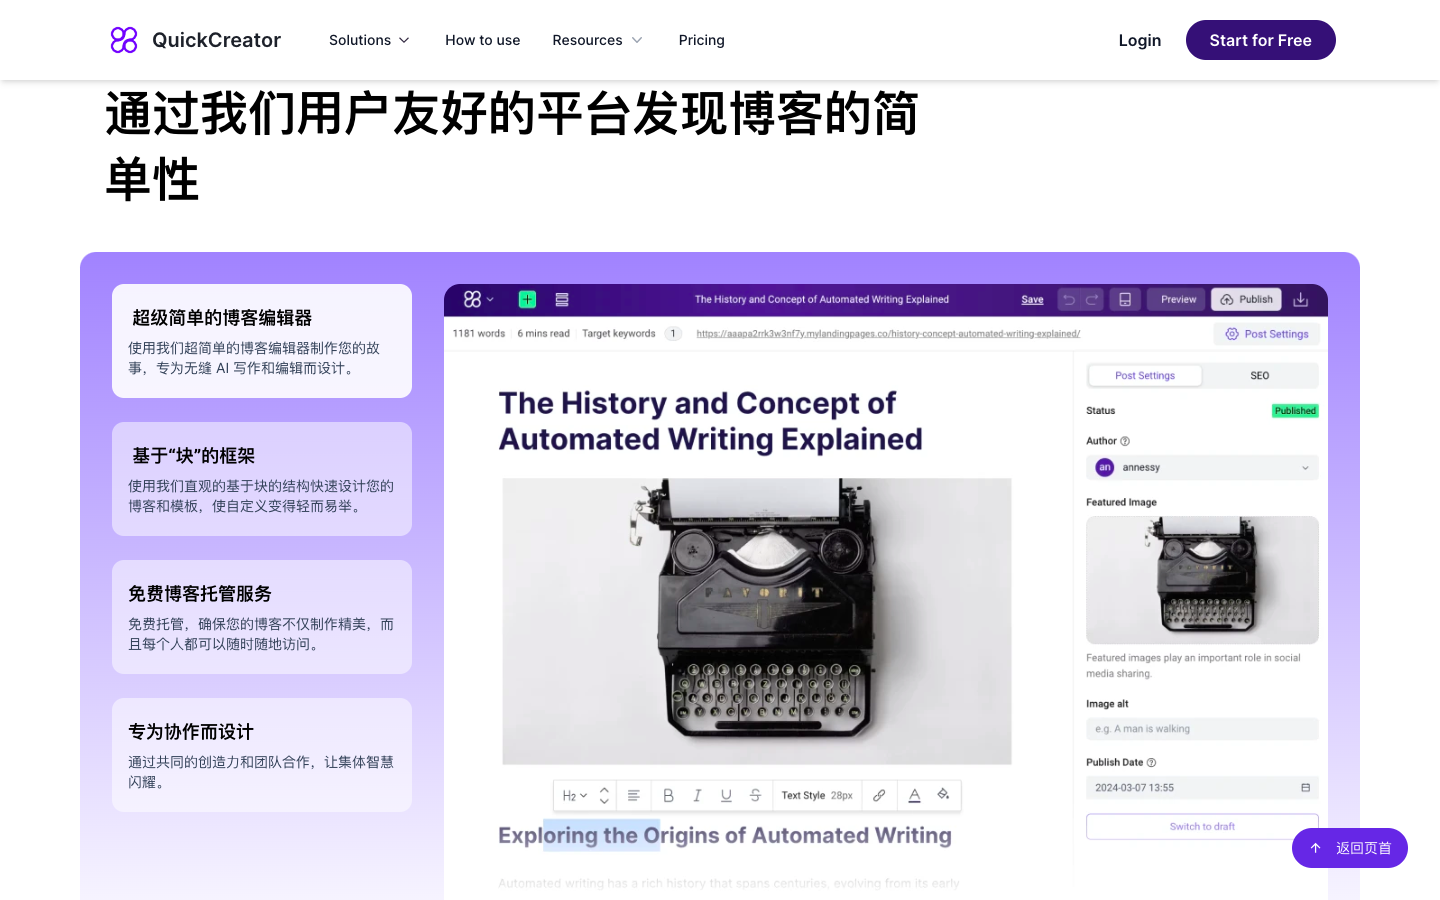
Task: Click the Target keywords count badge
Action: [x=673, y=334]
